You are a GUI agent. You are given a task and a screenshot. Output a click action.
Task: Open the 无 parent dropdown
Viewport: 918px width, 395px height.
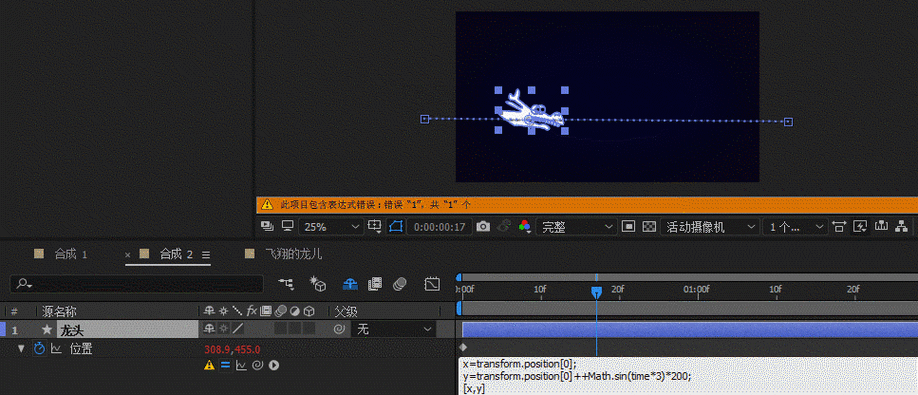(x=393, y=329)
